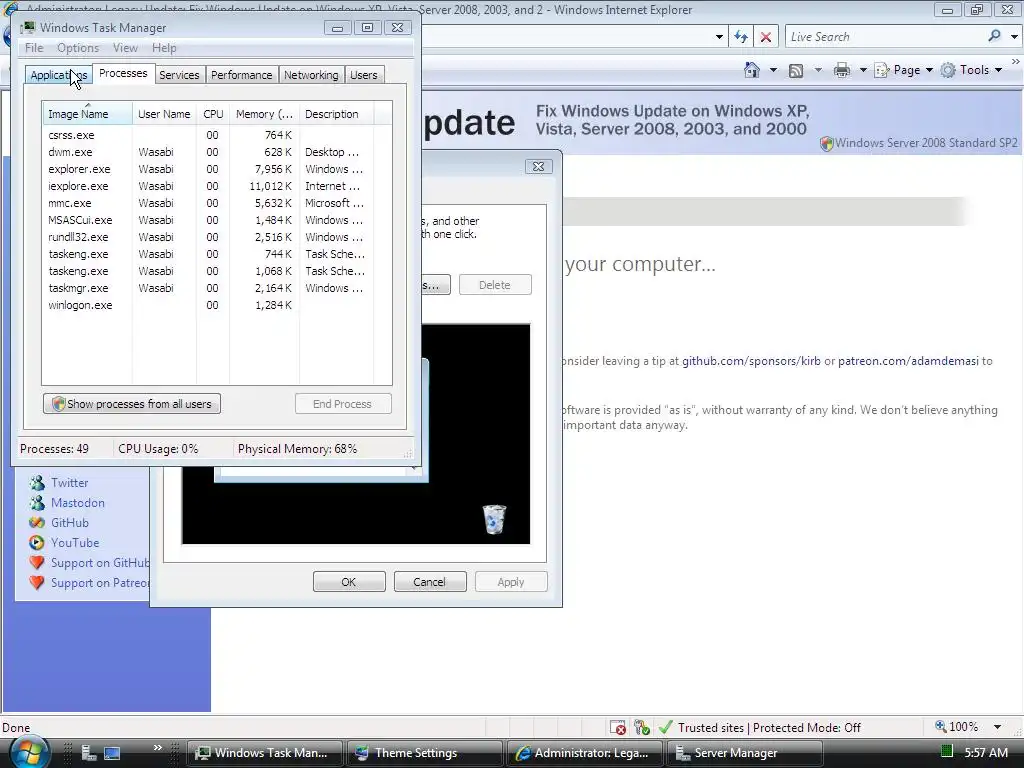Image resolution: width=1024 pixels, height=768 pixels.
Task: Click the popup blocked status bar icon
Action: click(x=617, y=727)
